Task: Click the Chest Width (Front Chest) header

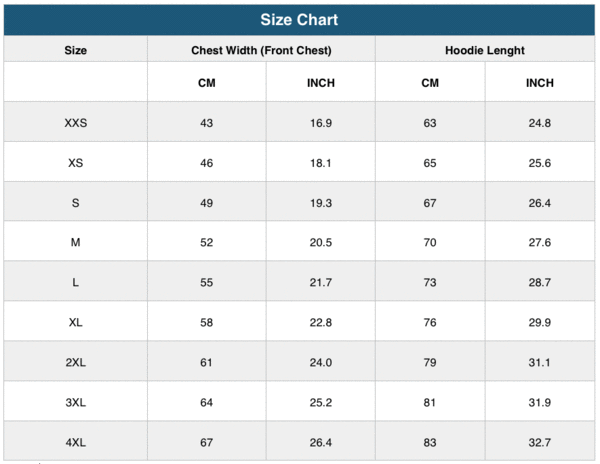Action: pyautogui.click(x=261, y=50)
